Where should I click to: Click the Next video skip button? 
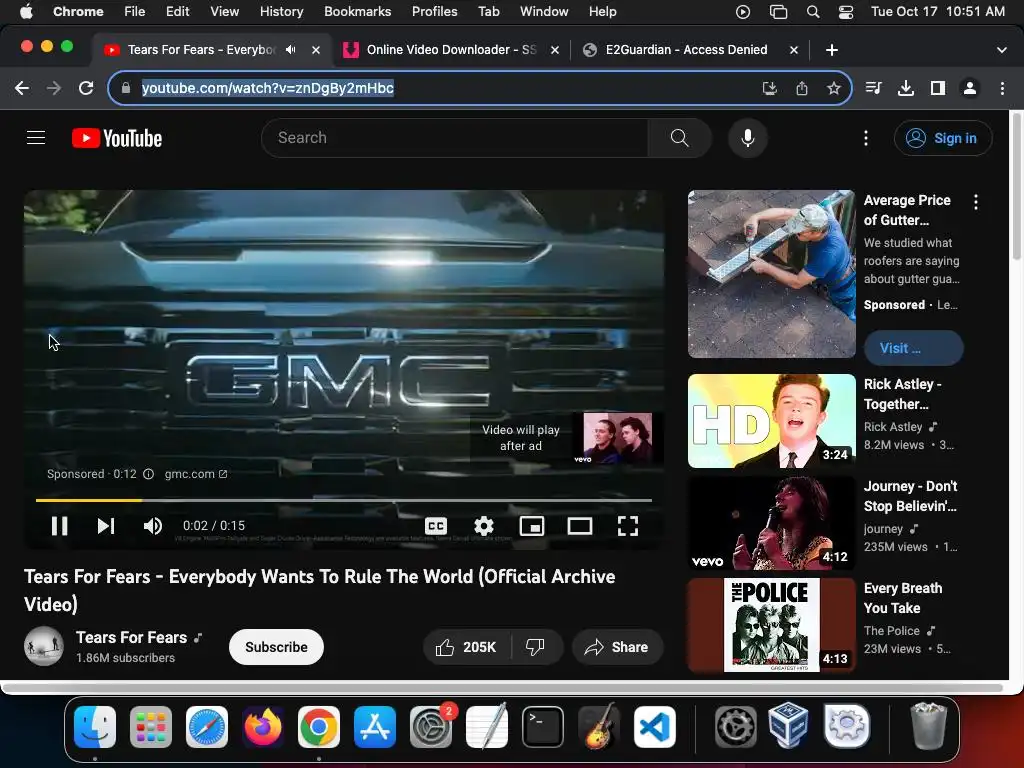tap(106, 526)
